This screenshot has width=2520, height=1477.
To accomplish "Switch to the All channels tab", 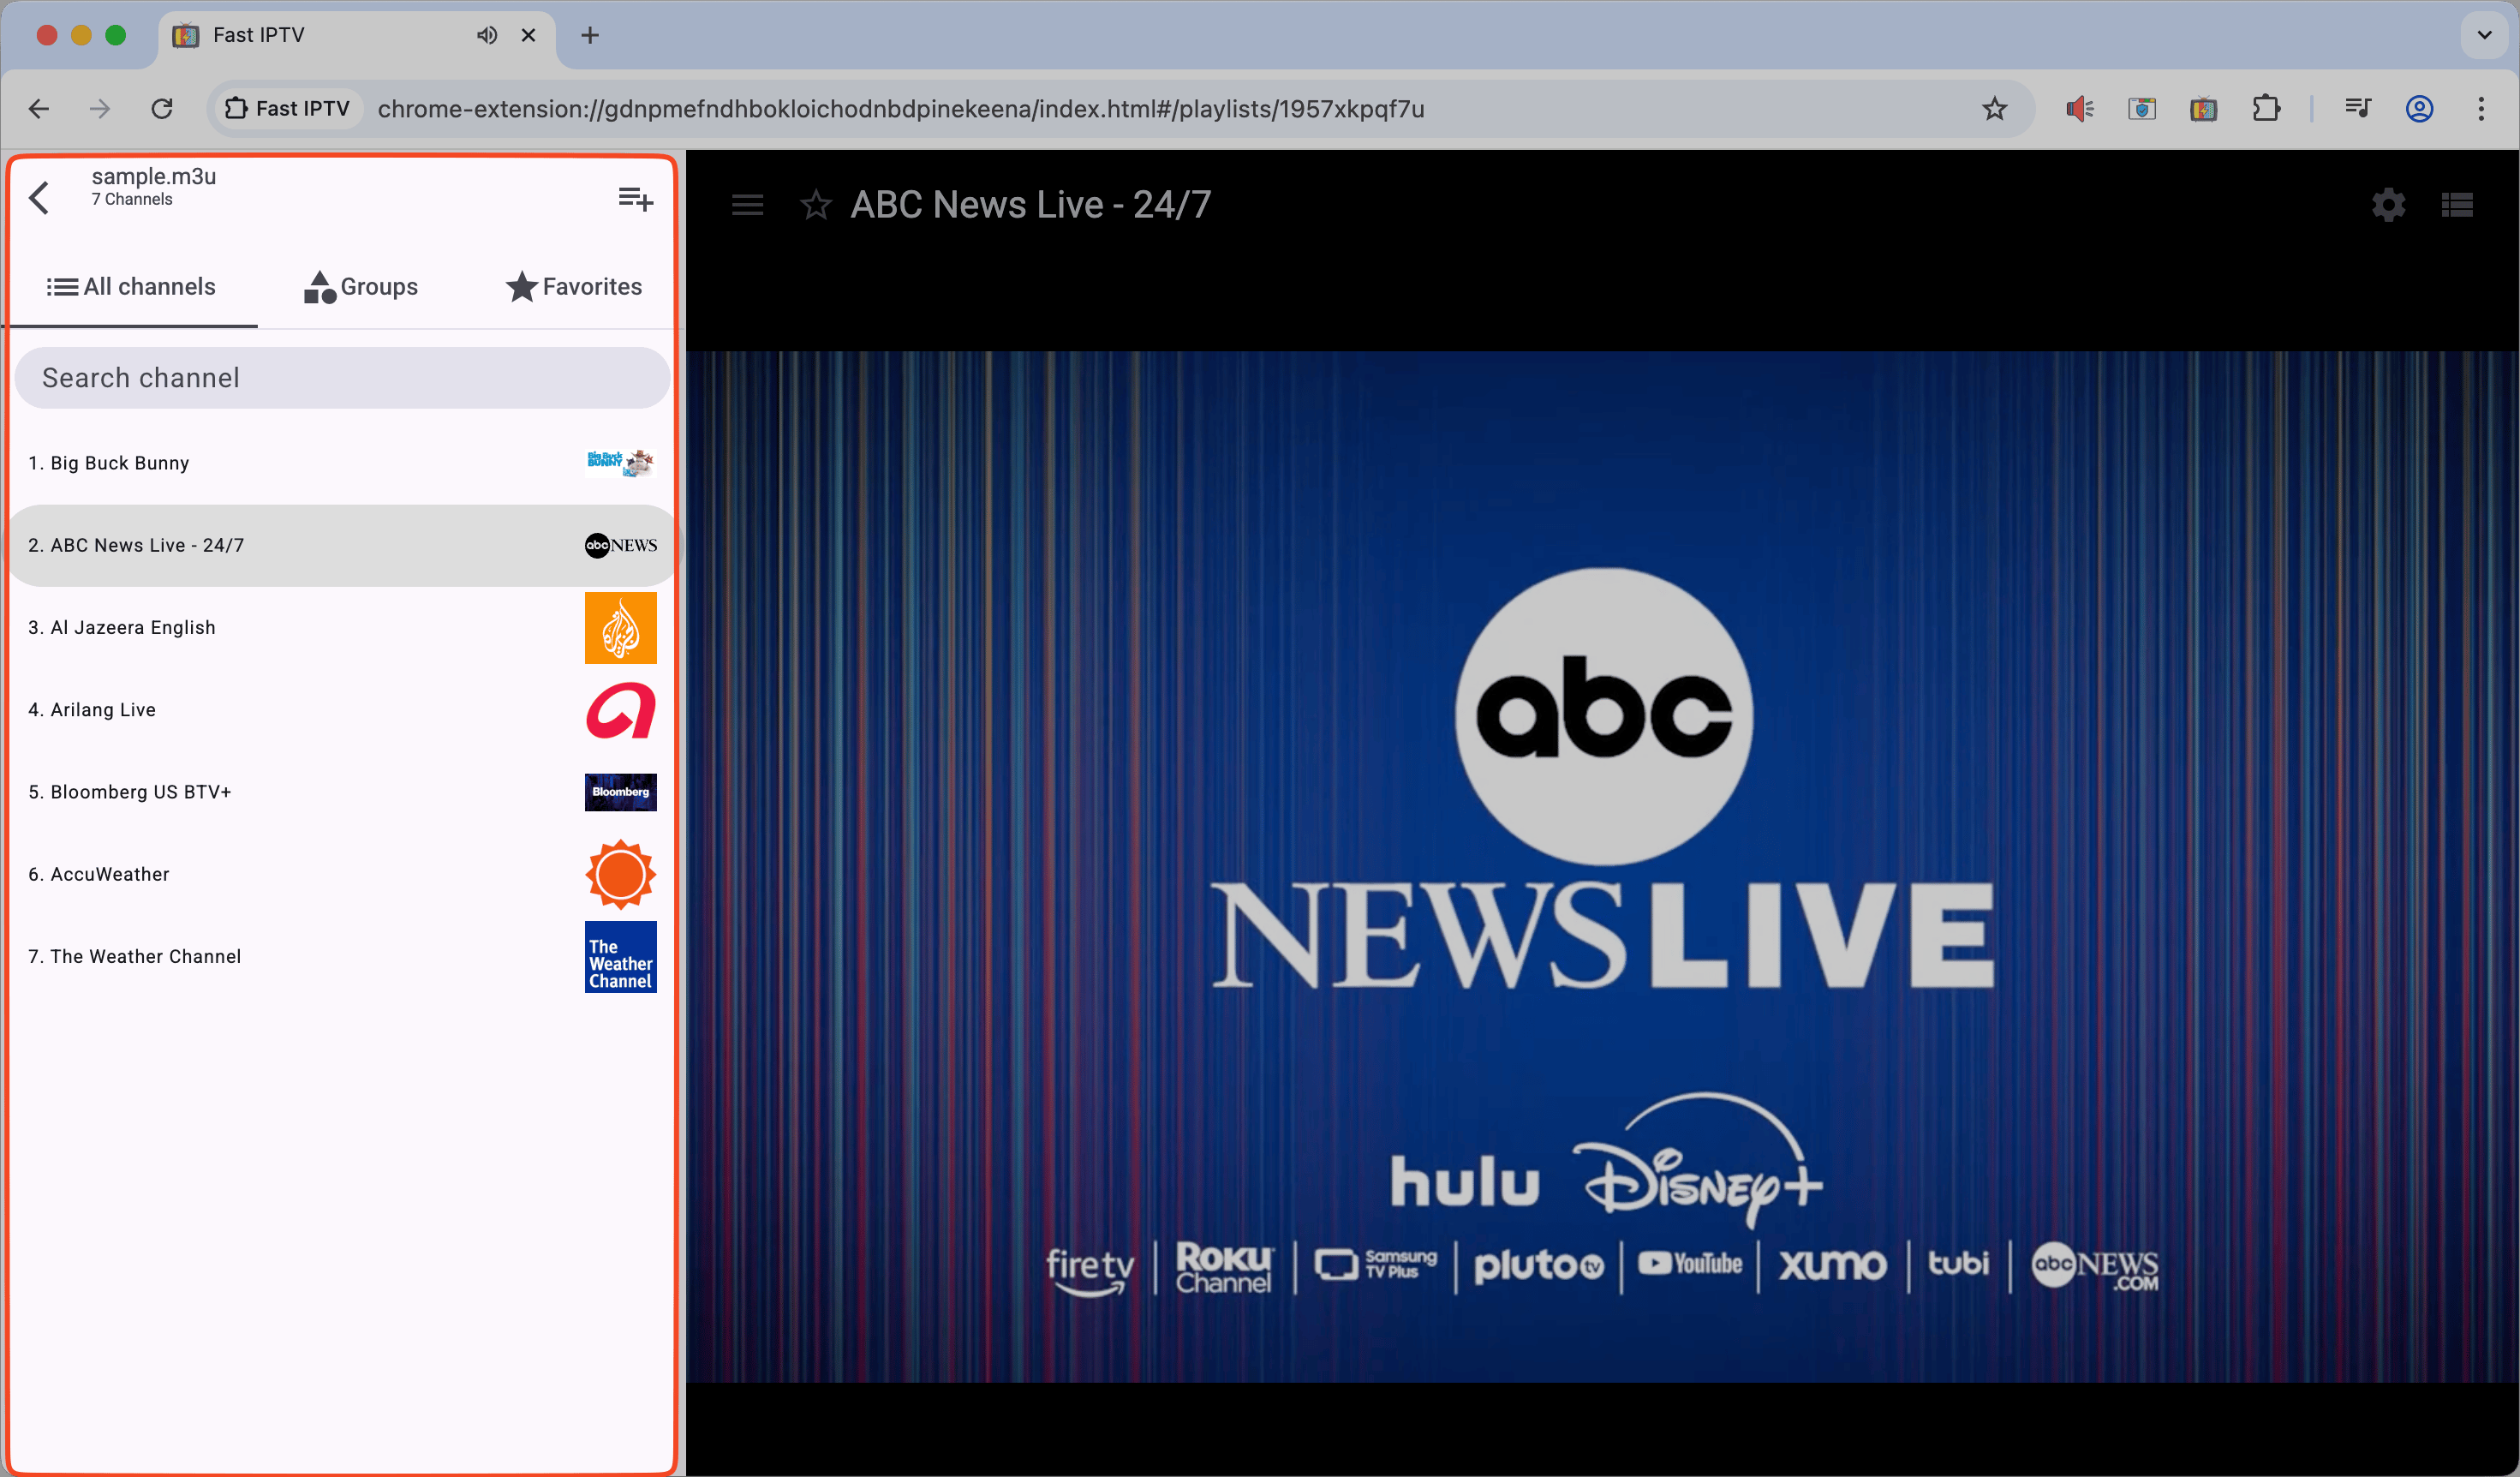I will (131, 287).
